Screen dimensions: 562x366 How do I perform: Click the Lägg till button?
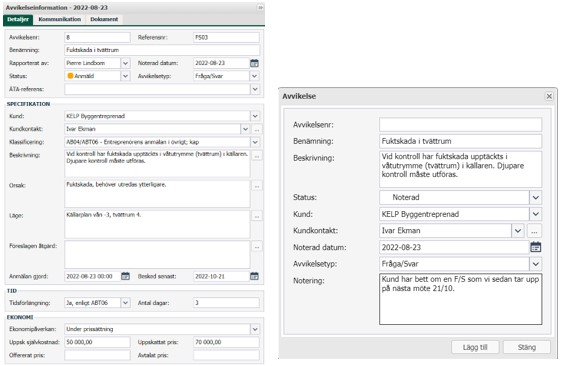click(x=475, y=347)
